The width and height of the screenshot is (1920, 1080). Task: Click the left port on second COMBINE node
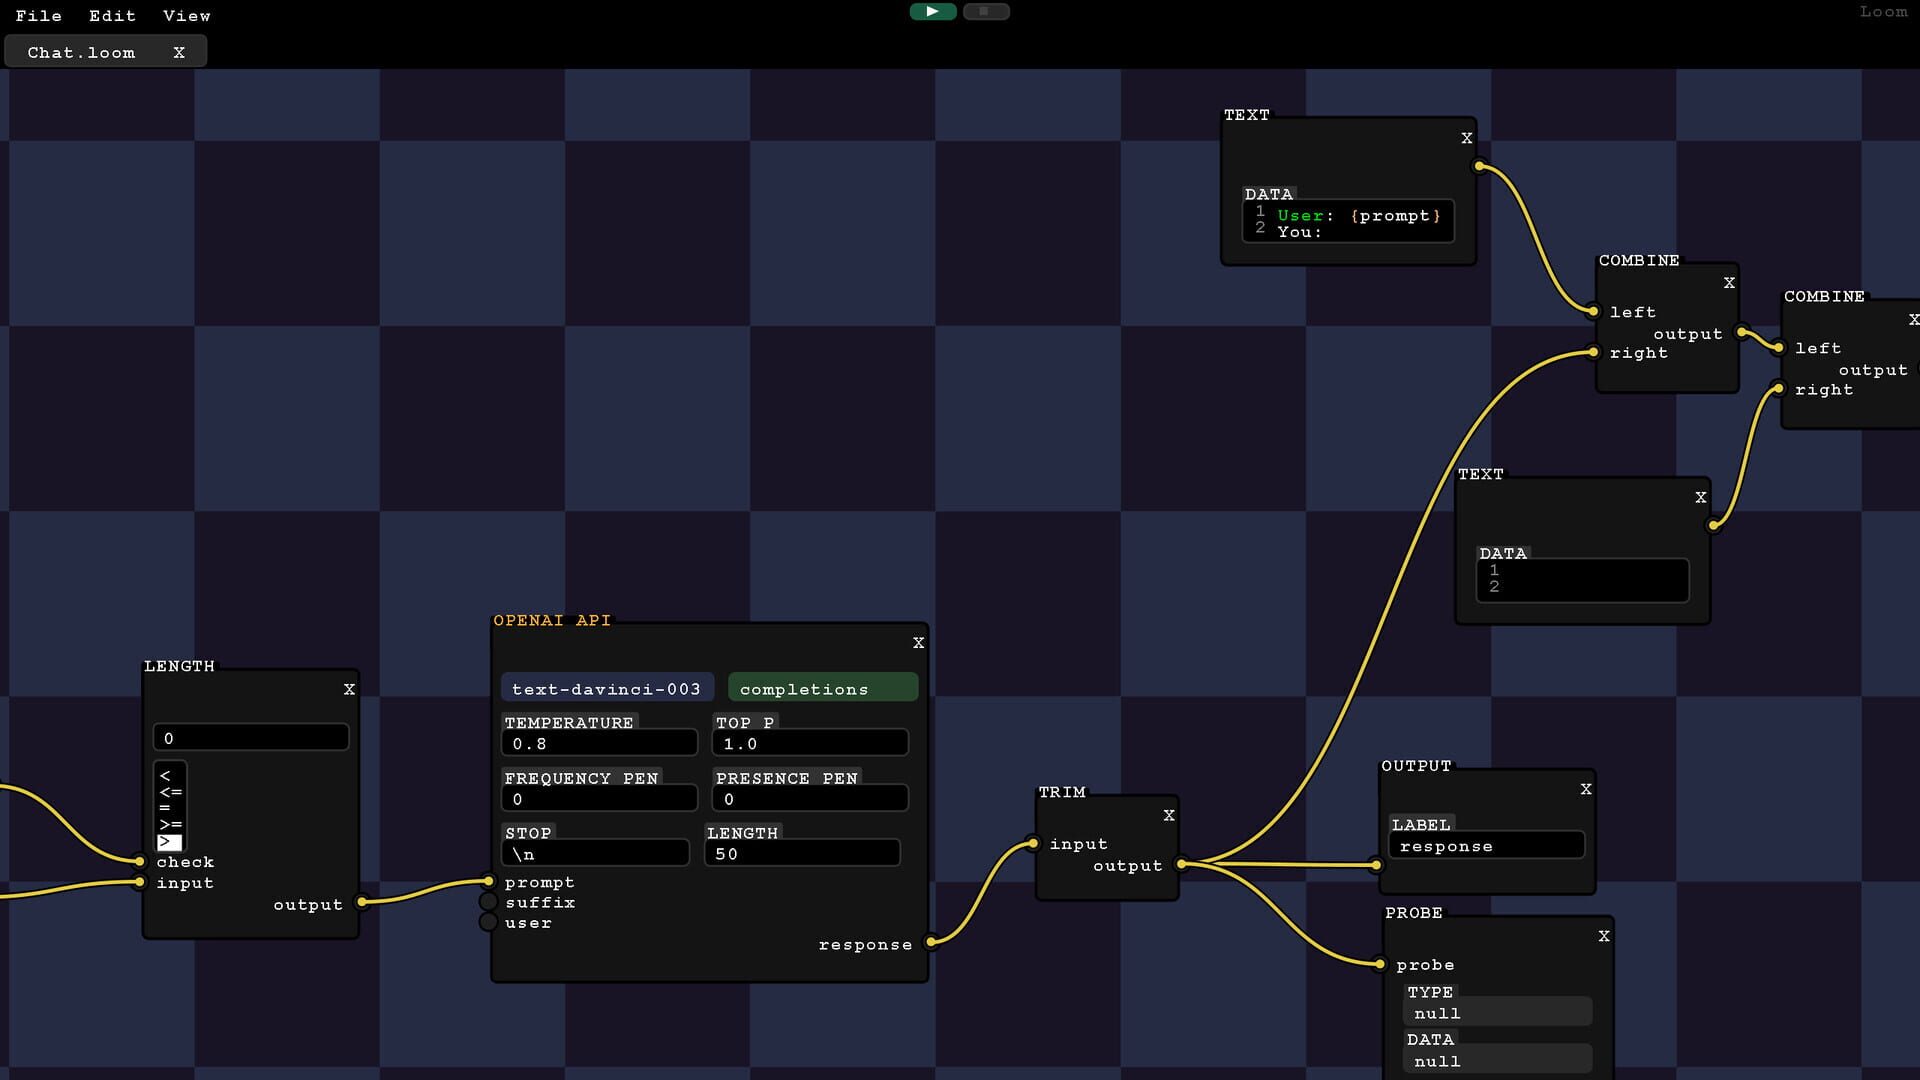tap(1778, 348)
